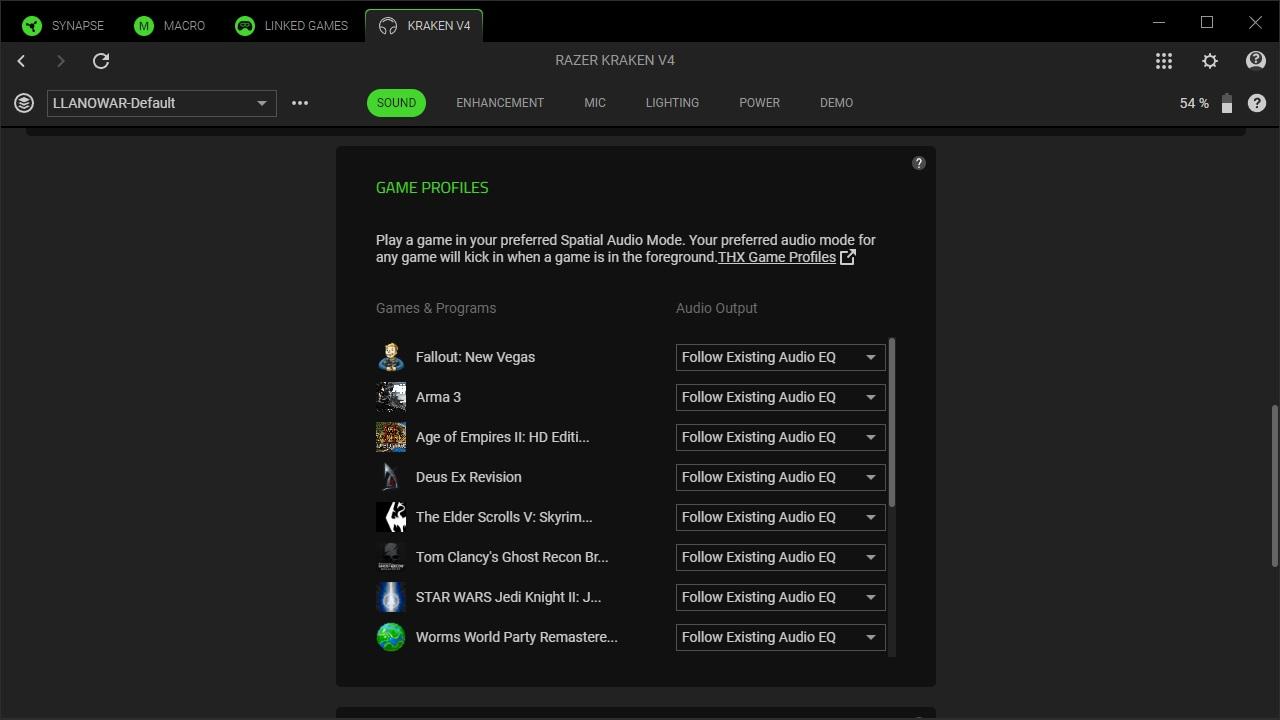Image resolution: width=1280 pixels, height=720 pixels.
Task: Open Skyrim audio output dropdown
Action: (x=781, y=517)
